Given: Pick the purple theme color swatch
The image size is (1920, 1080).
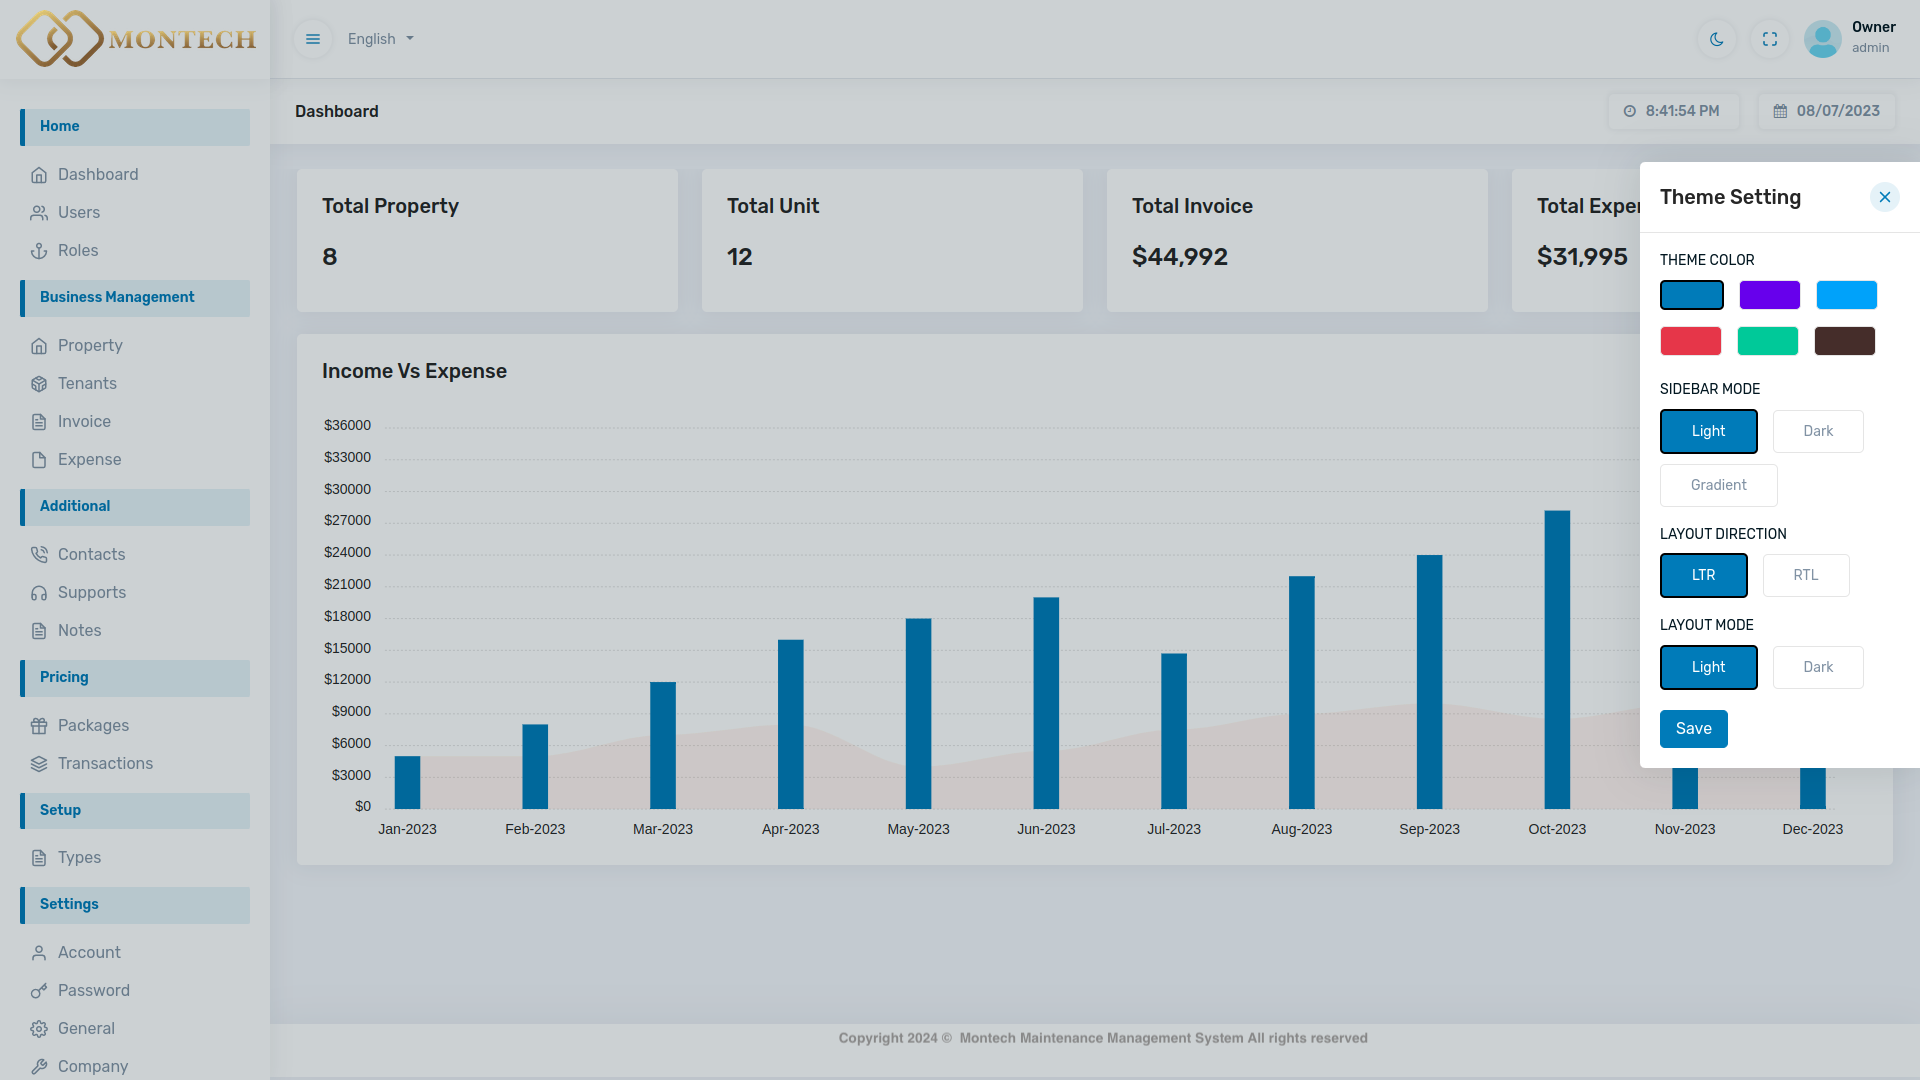Looking at the screenshot, I should 1769,295.
